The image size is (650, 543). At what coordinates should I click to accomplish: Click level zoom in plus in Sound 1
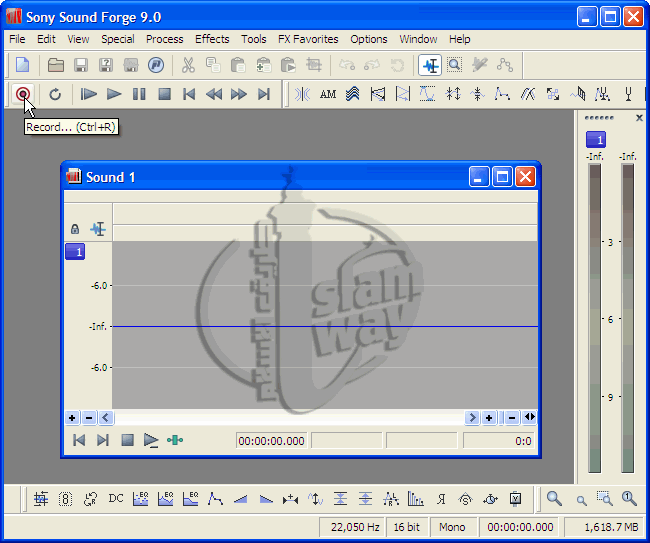click(x=72, y=417)
